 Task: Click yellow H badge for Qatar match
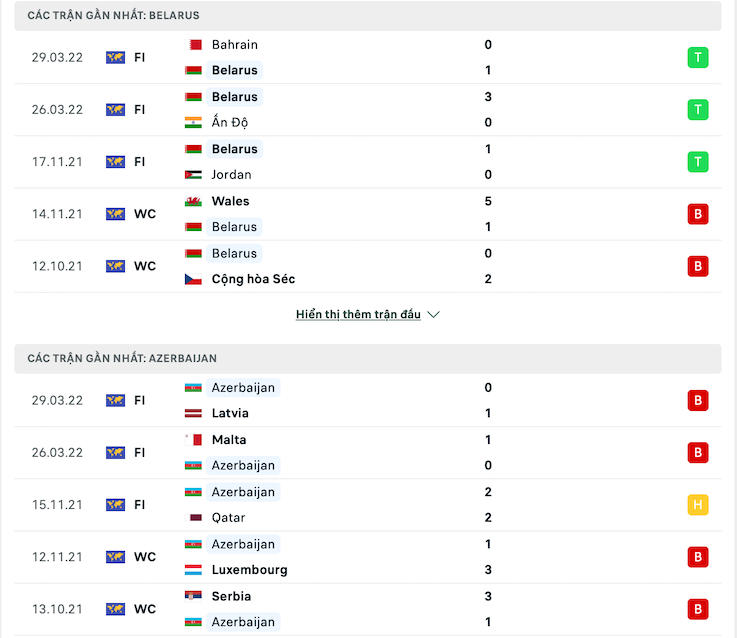point(698,505)
